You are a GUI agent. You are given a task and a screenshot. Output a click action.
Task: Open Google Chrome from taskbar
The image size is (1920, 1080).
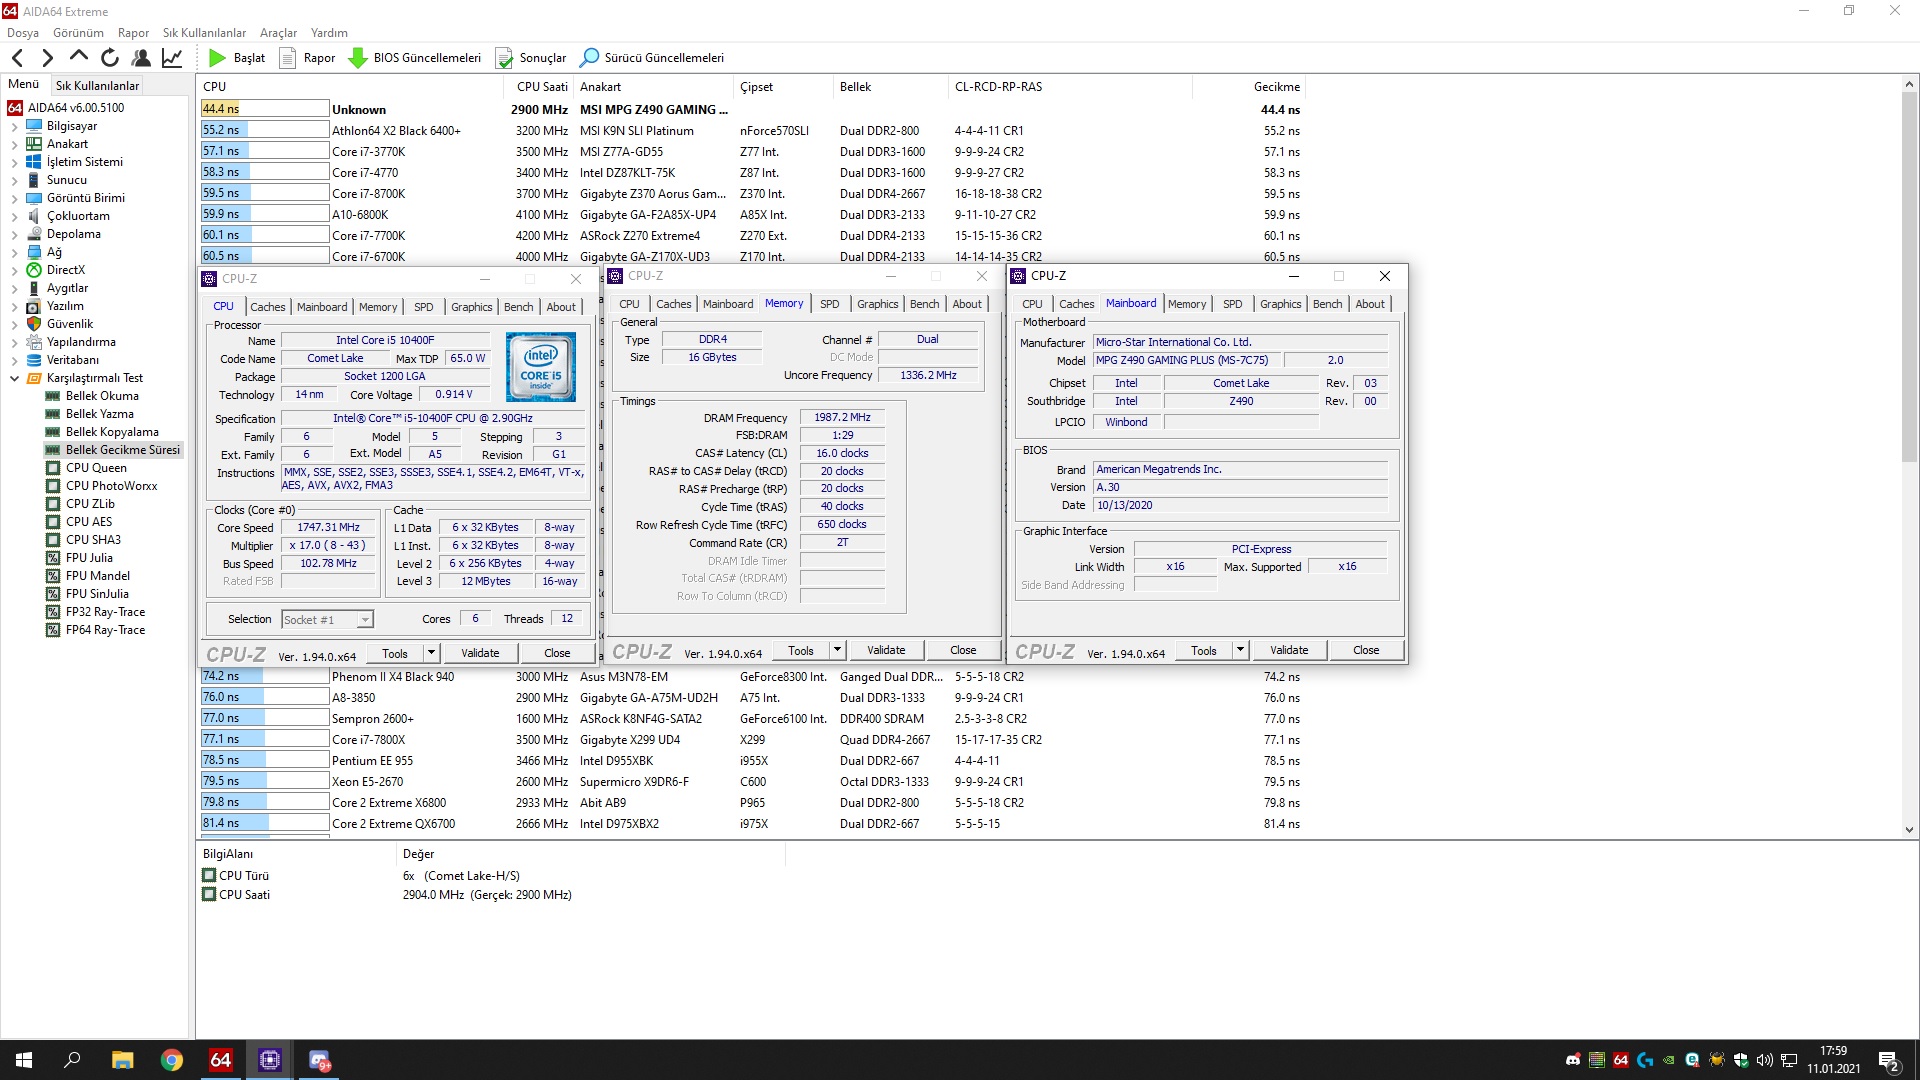tap(171, 1060)
